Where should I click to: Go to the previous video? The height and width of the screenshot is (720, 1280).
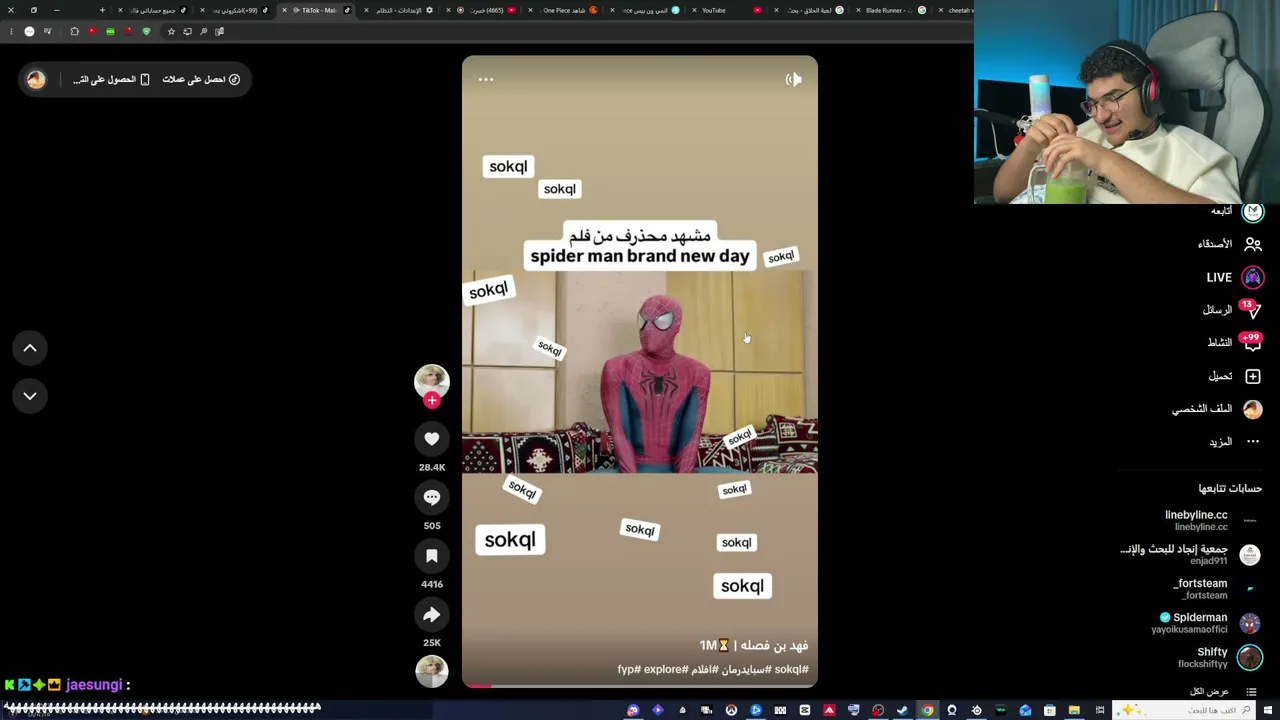point(30,348)
